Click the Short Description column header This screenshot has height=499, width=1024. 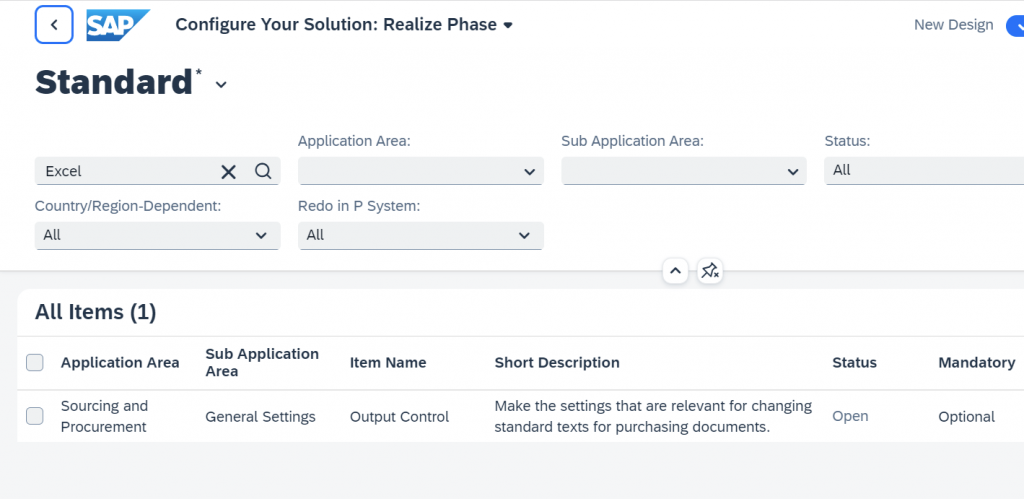(x=557, y=362)
